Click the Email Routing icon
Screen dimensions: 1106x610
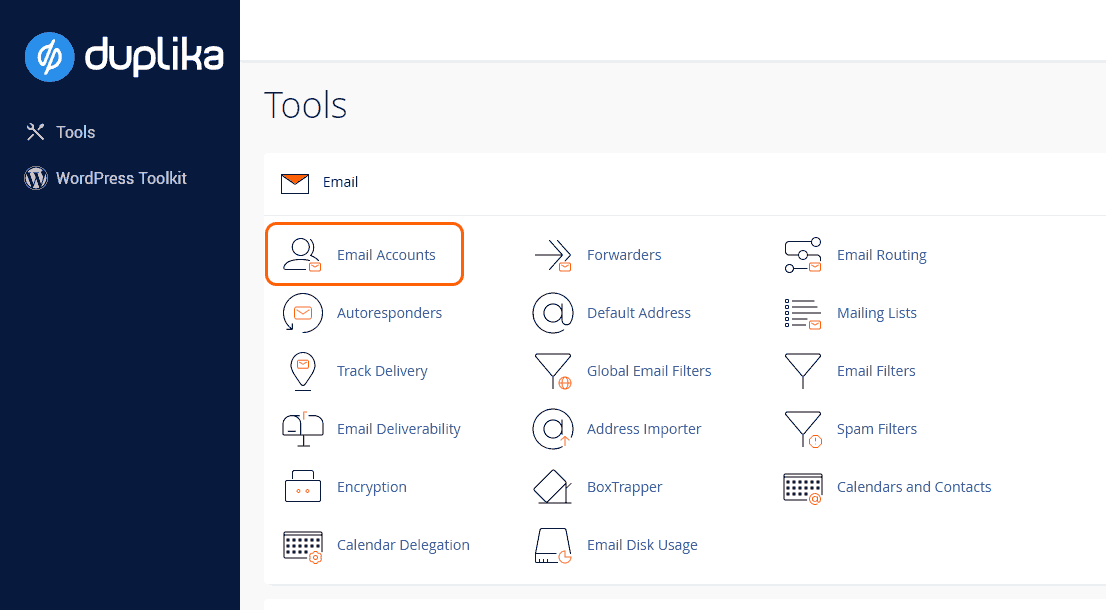click(802, 255)
